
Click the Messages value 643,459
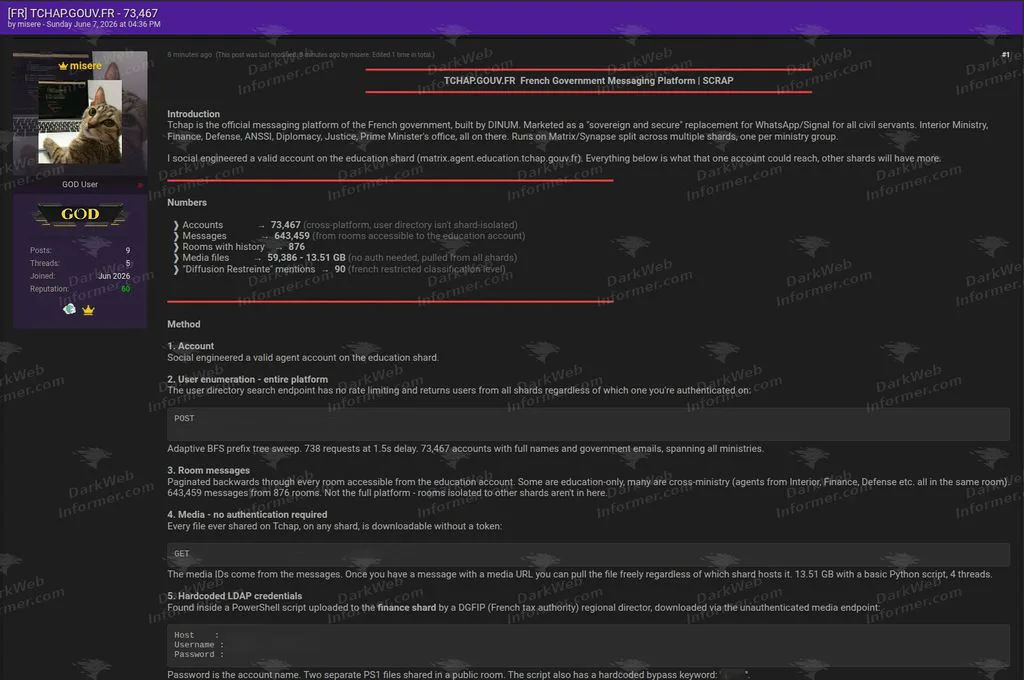[292, 236]
